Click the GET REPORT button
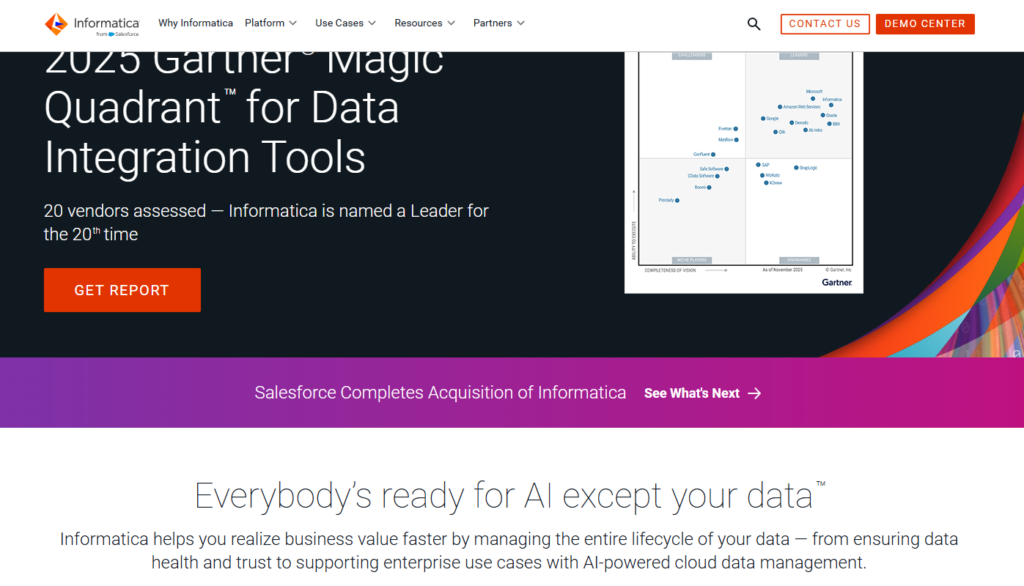Viewport: 1024px width, 586px height. click(122, 290)
